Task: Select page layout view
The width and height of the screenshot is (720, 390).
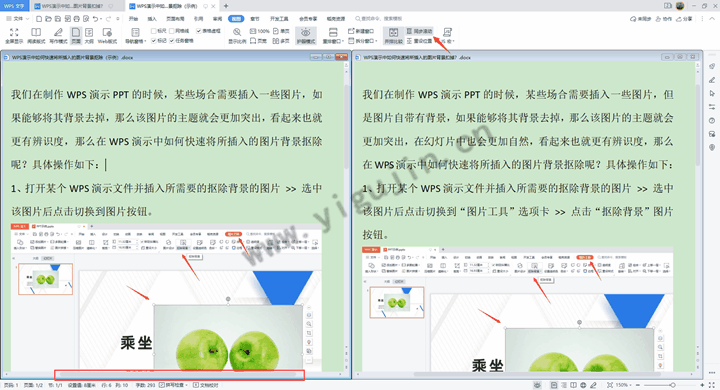Action: [x=76, y=36]
